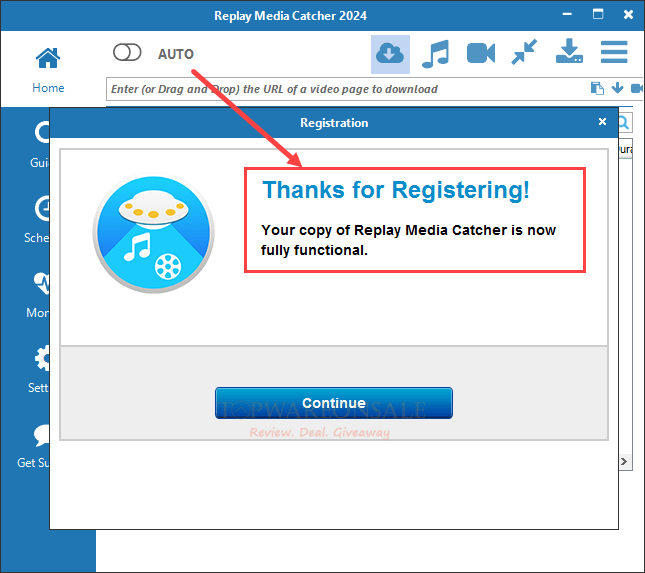Click the scroll right arrow
645x573 pixels.
[624, 462]
